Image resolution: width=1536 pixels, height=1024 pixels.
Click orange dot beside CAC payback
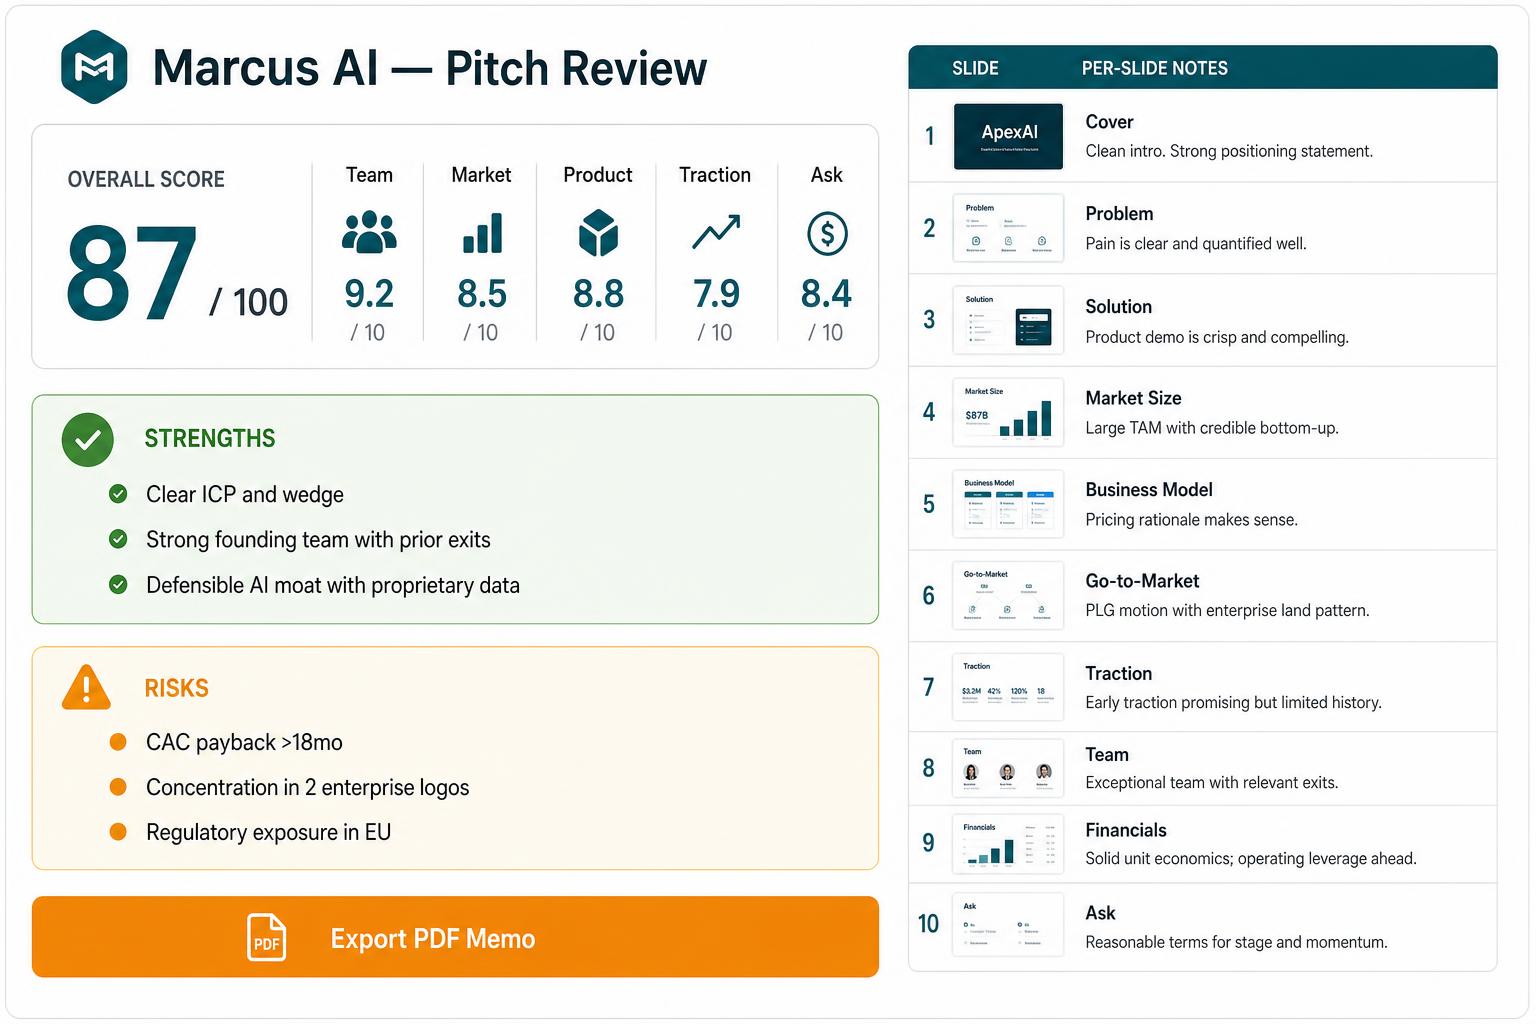[x=118, y=742]
